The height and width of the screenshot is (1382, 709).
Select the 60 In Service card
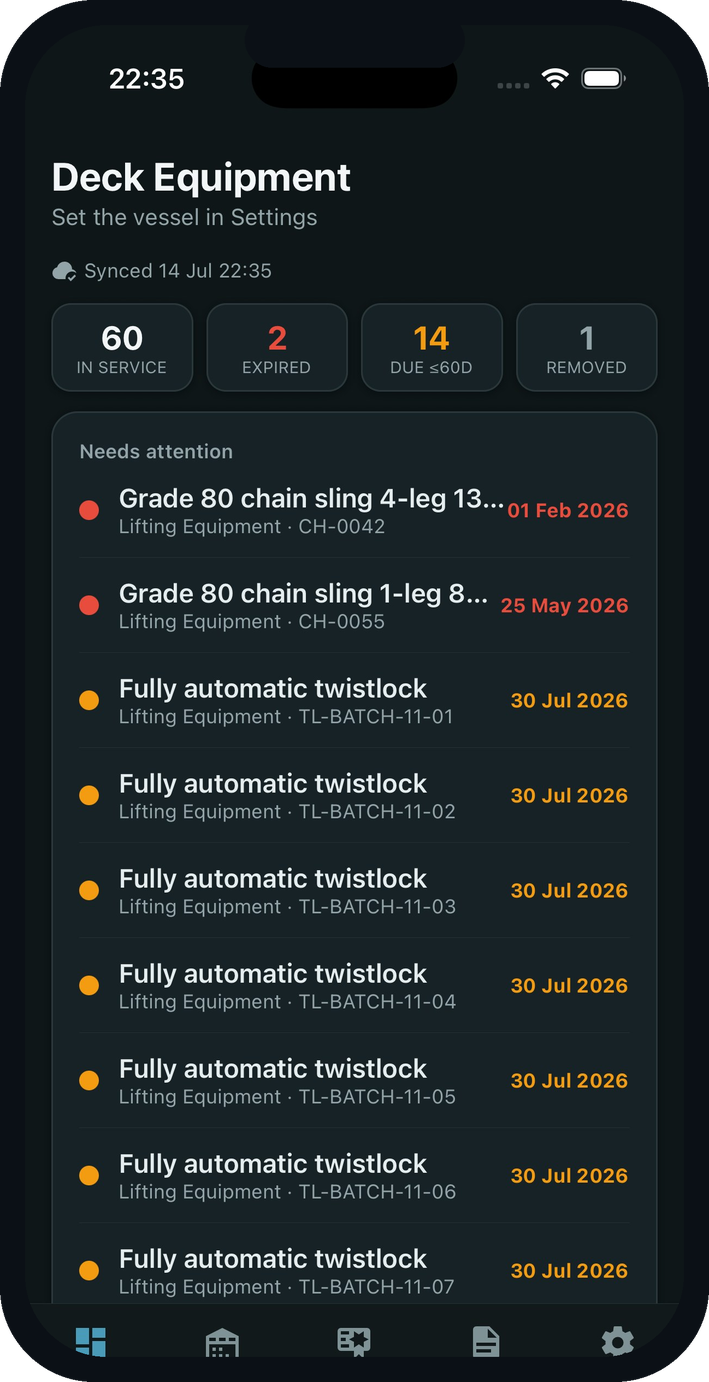coord(122,347)
